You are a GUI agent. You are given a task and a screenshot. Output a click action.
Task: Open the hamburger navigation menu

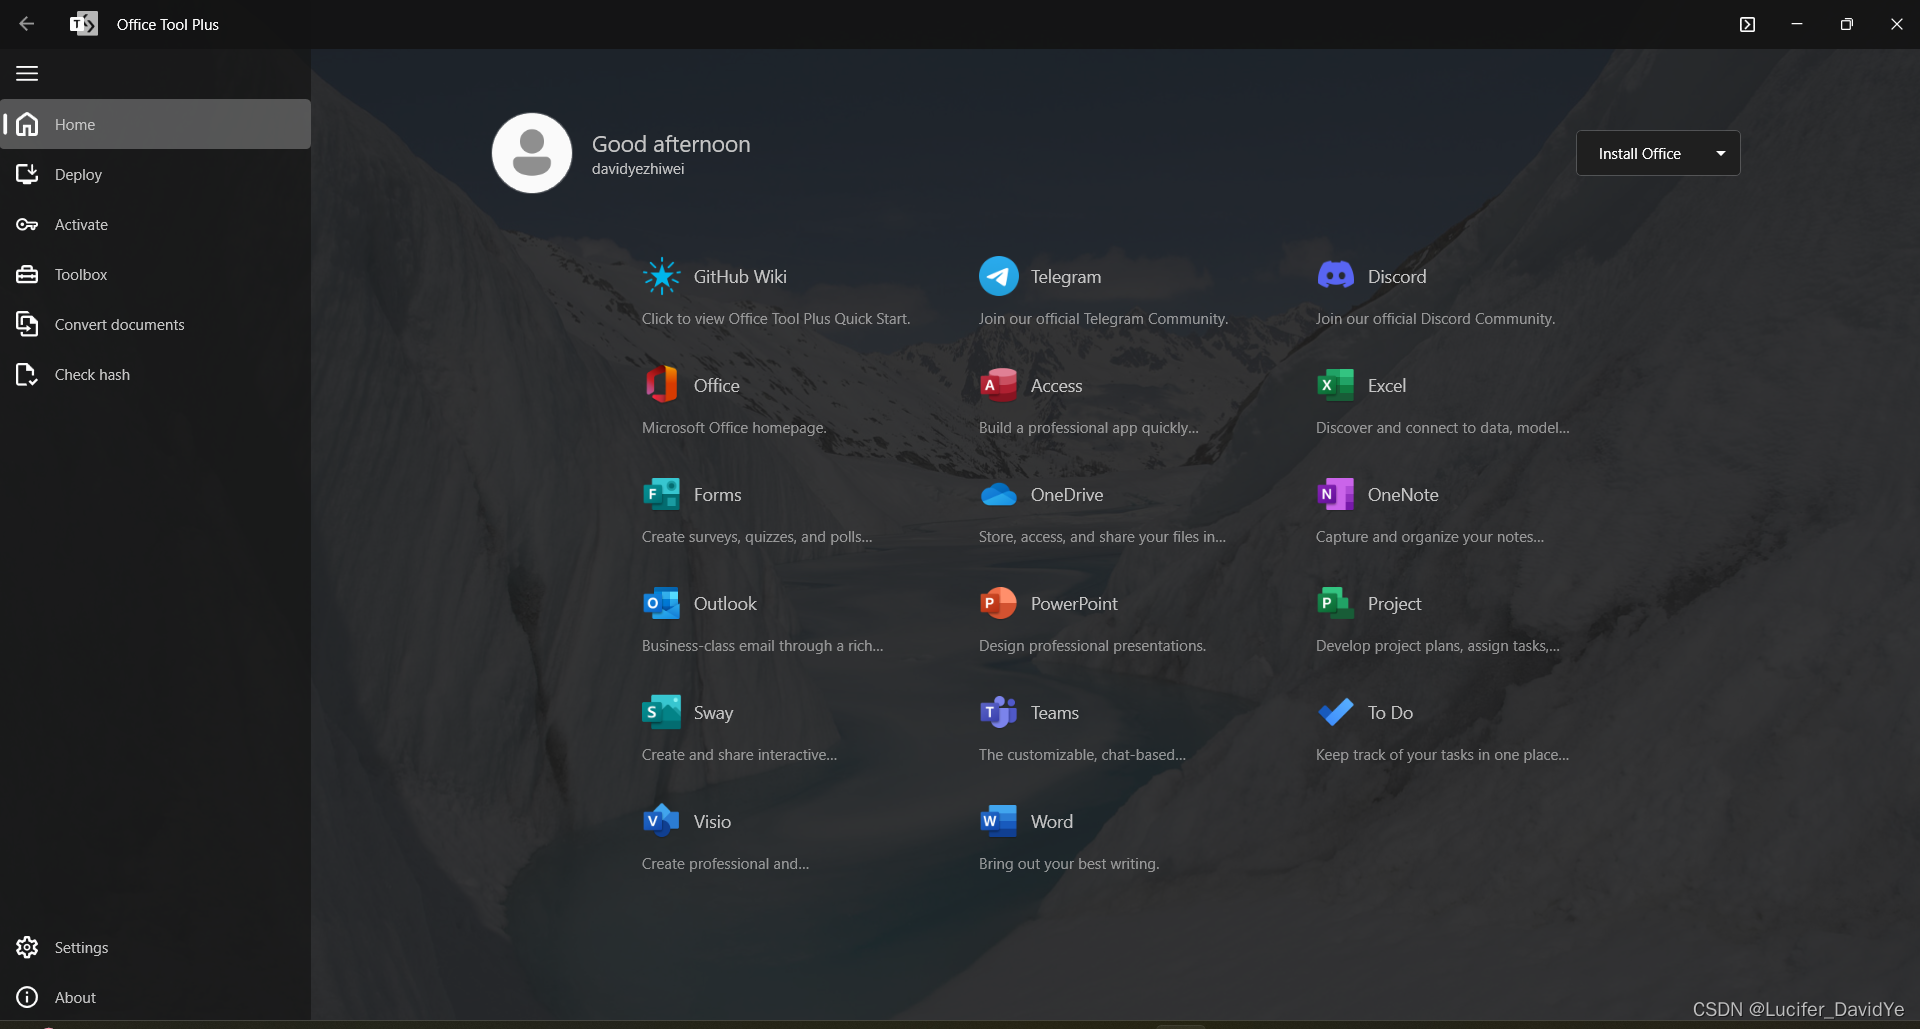tap(27, 74)
